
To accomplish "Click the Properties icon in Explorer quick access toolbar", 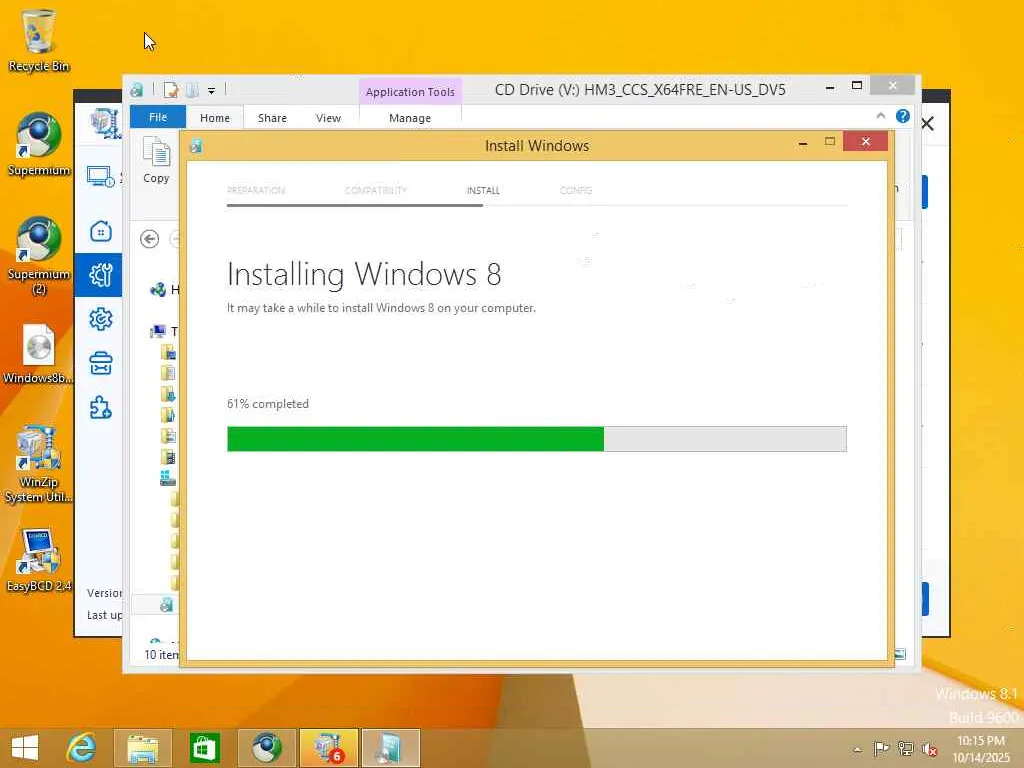I will point(170,89).
